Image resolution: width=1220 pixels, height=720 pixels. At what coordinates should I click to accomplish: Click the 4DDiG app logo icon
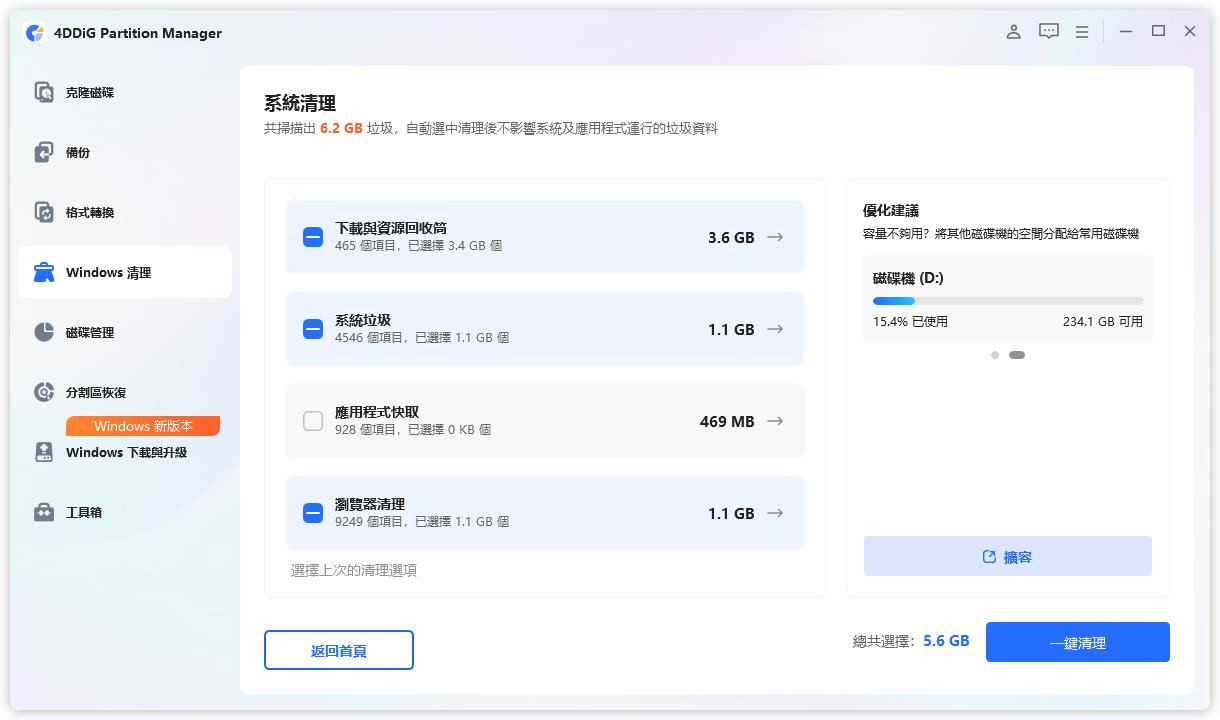click(x=35, y=33)
